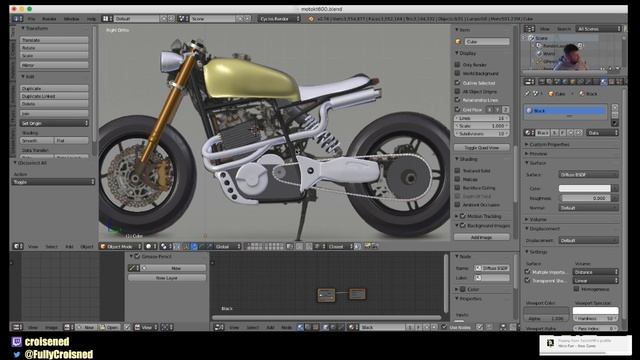Click the Mirror button
The image size is (640, 360).
[54, 65]
